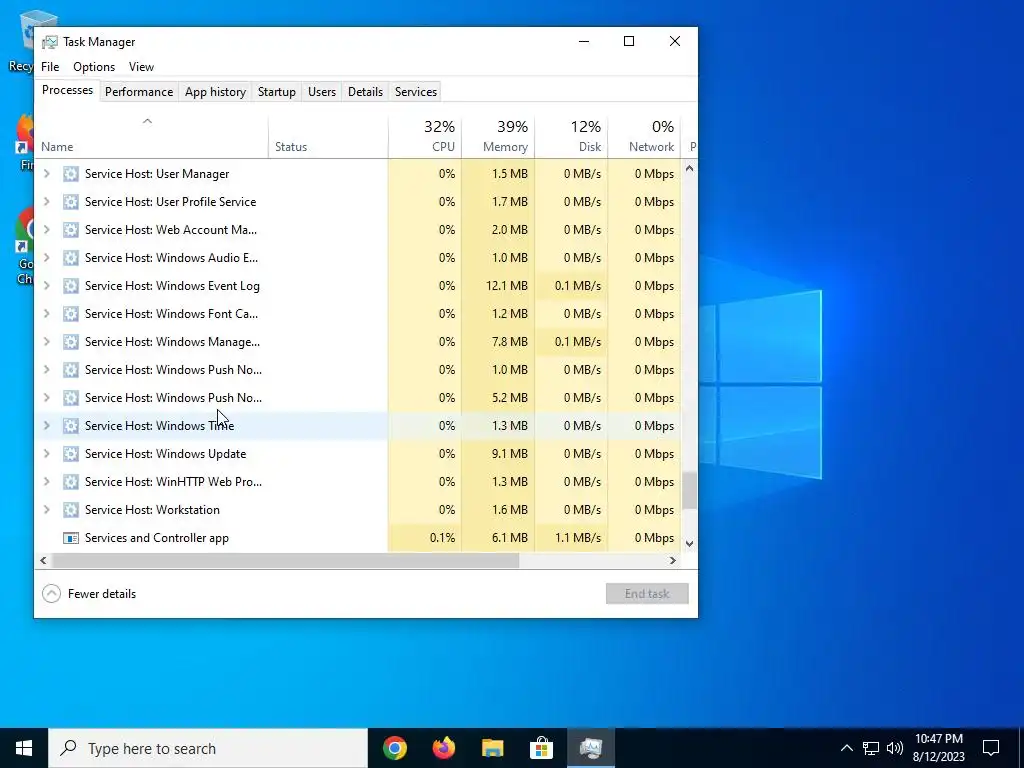
Task: Click the Task Manager title bar icon
Action: (x=50, y=42)
